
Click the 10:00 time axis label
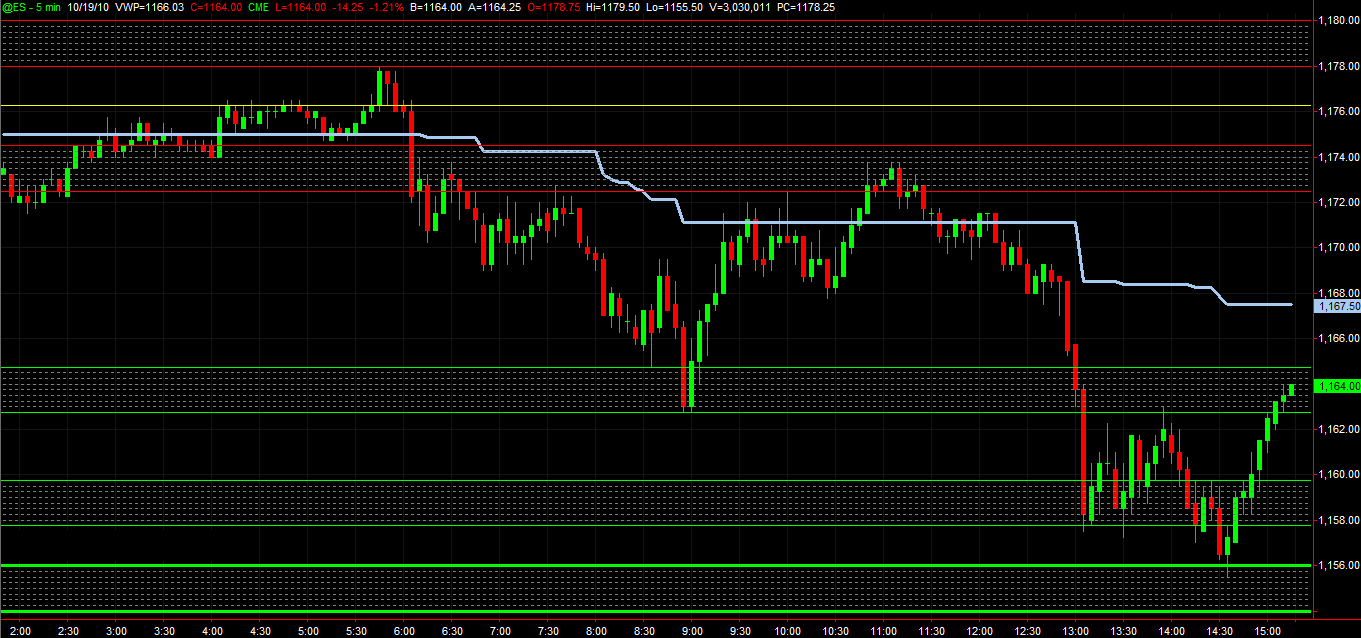(788, 631)
